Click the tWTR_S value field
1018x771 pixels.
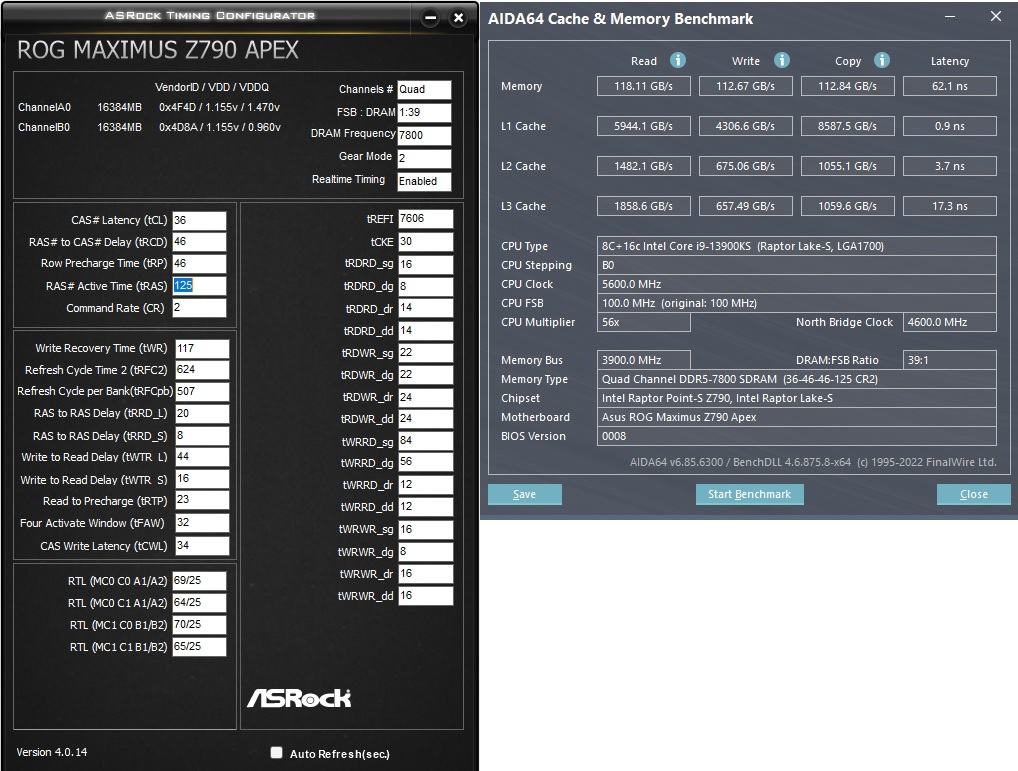pyautogui.click(x=203, y=479)
